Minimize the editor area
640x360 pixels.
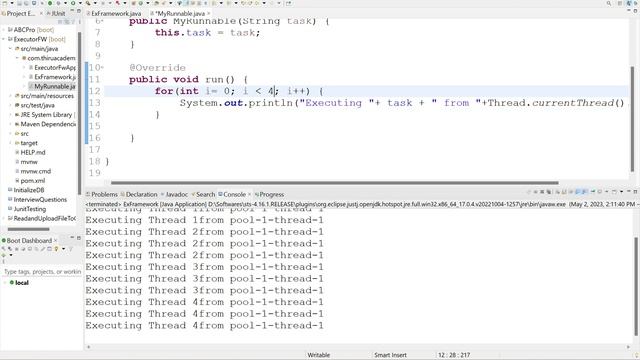629,11
